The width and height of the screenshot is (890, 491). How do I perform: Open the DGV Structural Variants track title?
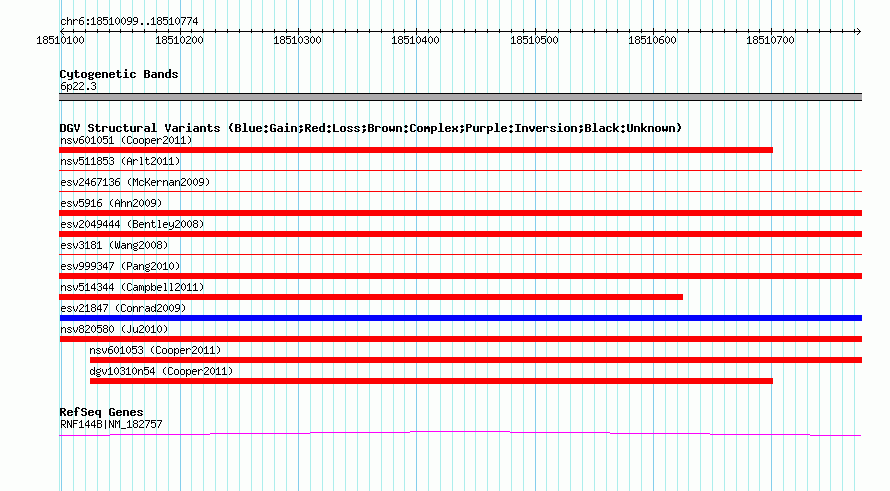pyautogui.click(x=371, y=128)
